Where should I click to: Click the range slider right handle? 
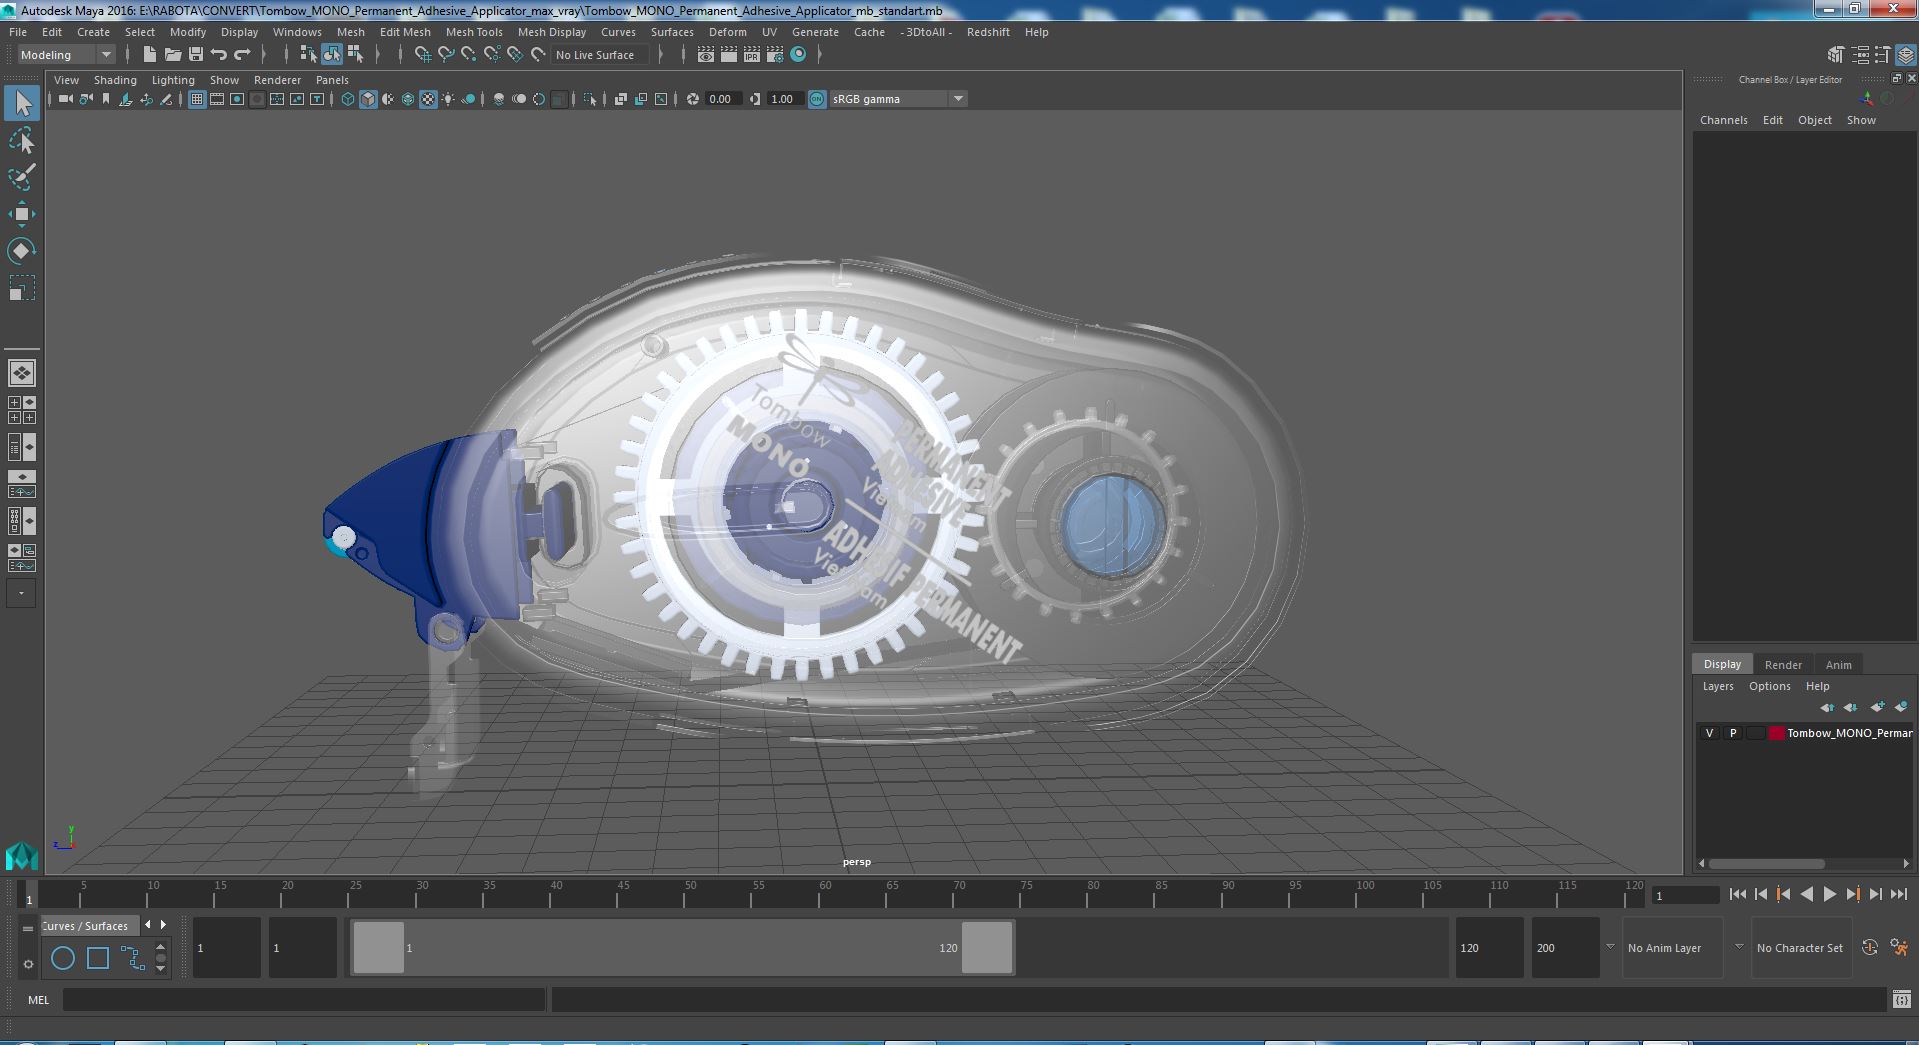(x=987, y=947)
